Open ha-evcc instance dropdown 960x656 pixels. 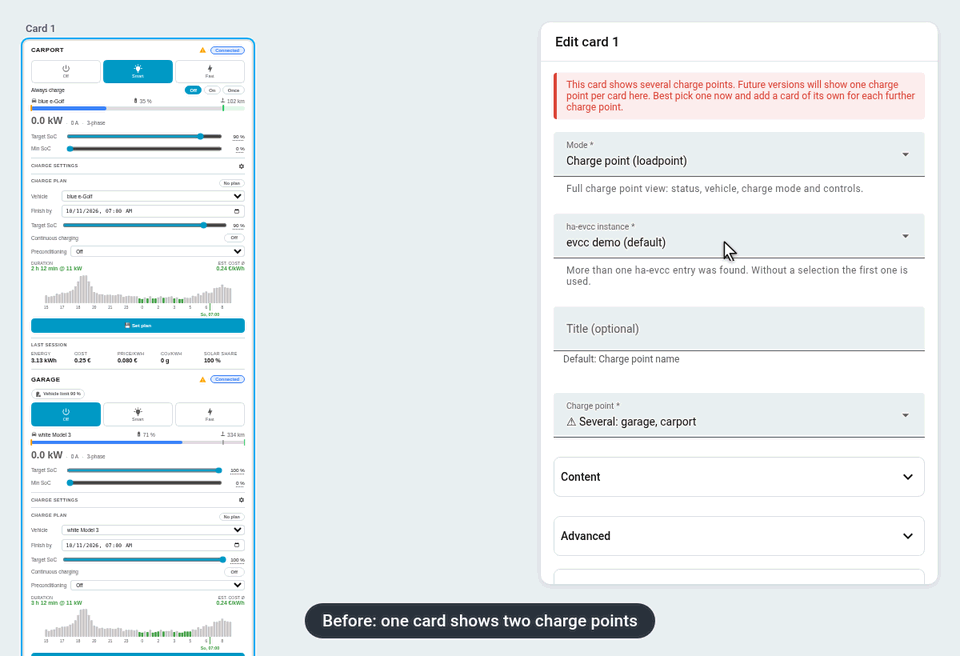tap(739, 236)
